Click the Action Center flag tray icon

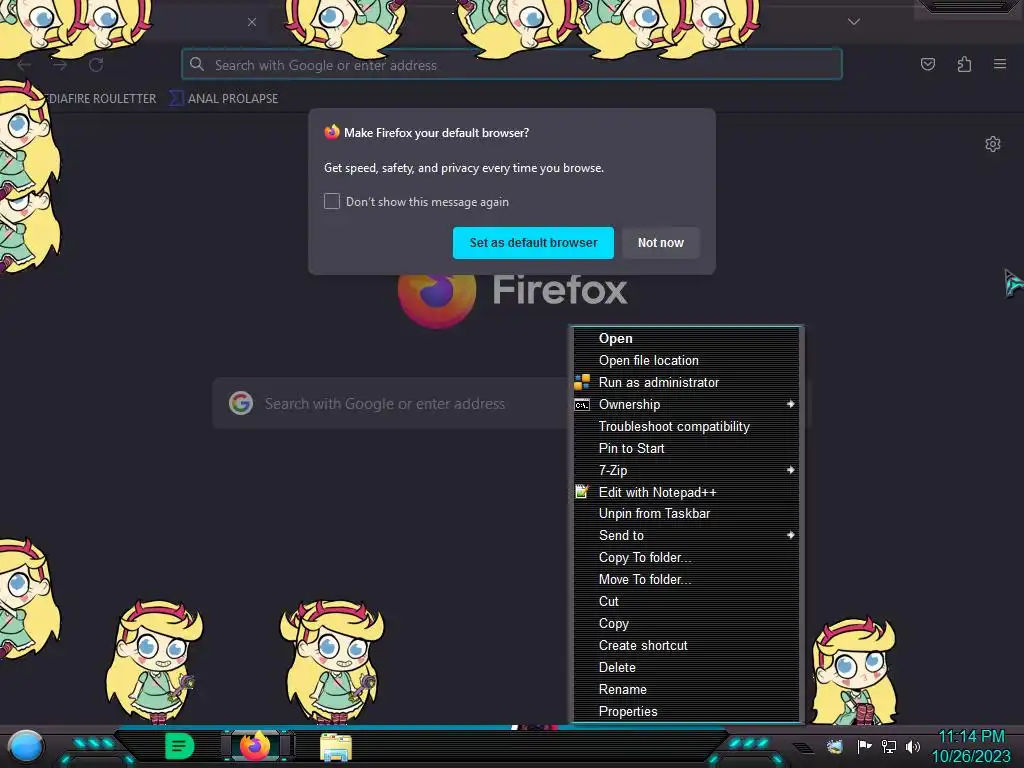click(864, 746)
